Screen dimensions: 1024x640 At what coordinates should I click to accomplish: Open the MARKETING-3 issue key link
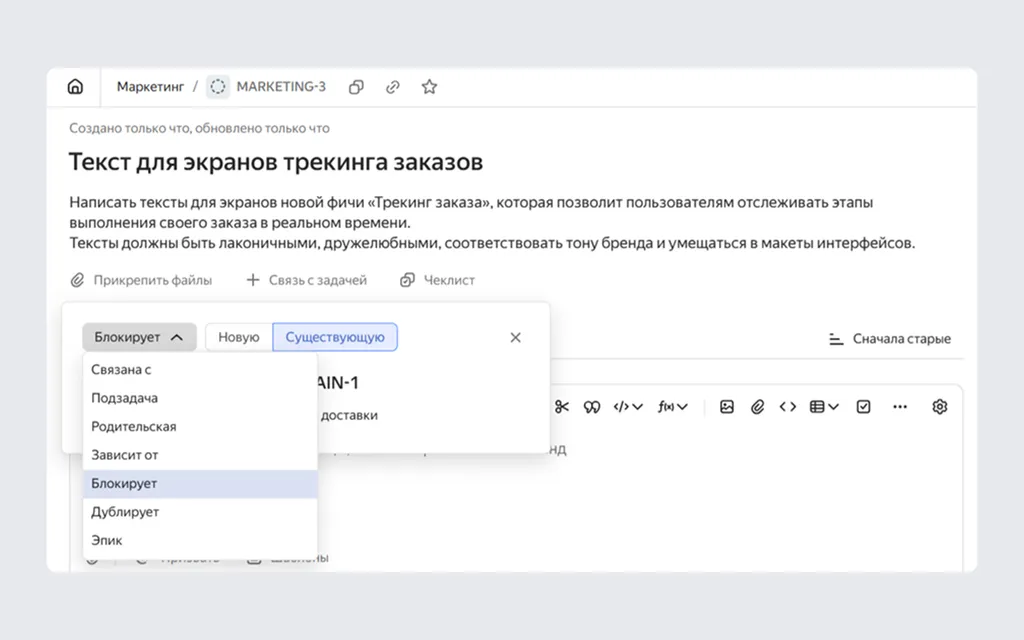click(x=281, y=86)
